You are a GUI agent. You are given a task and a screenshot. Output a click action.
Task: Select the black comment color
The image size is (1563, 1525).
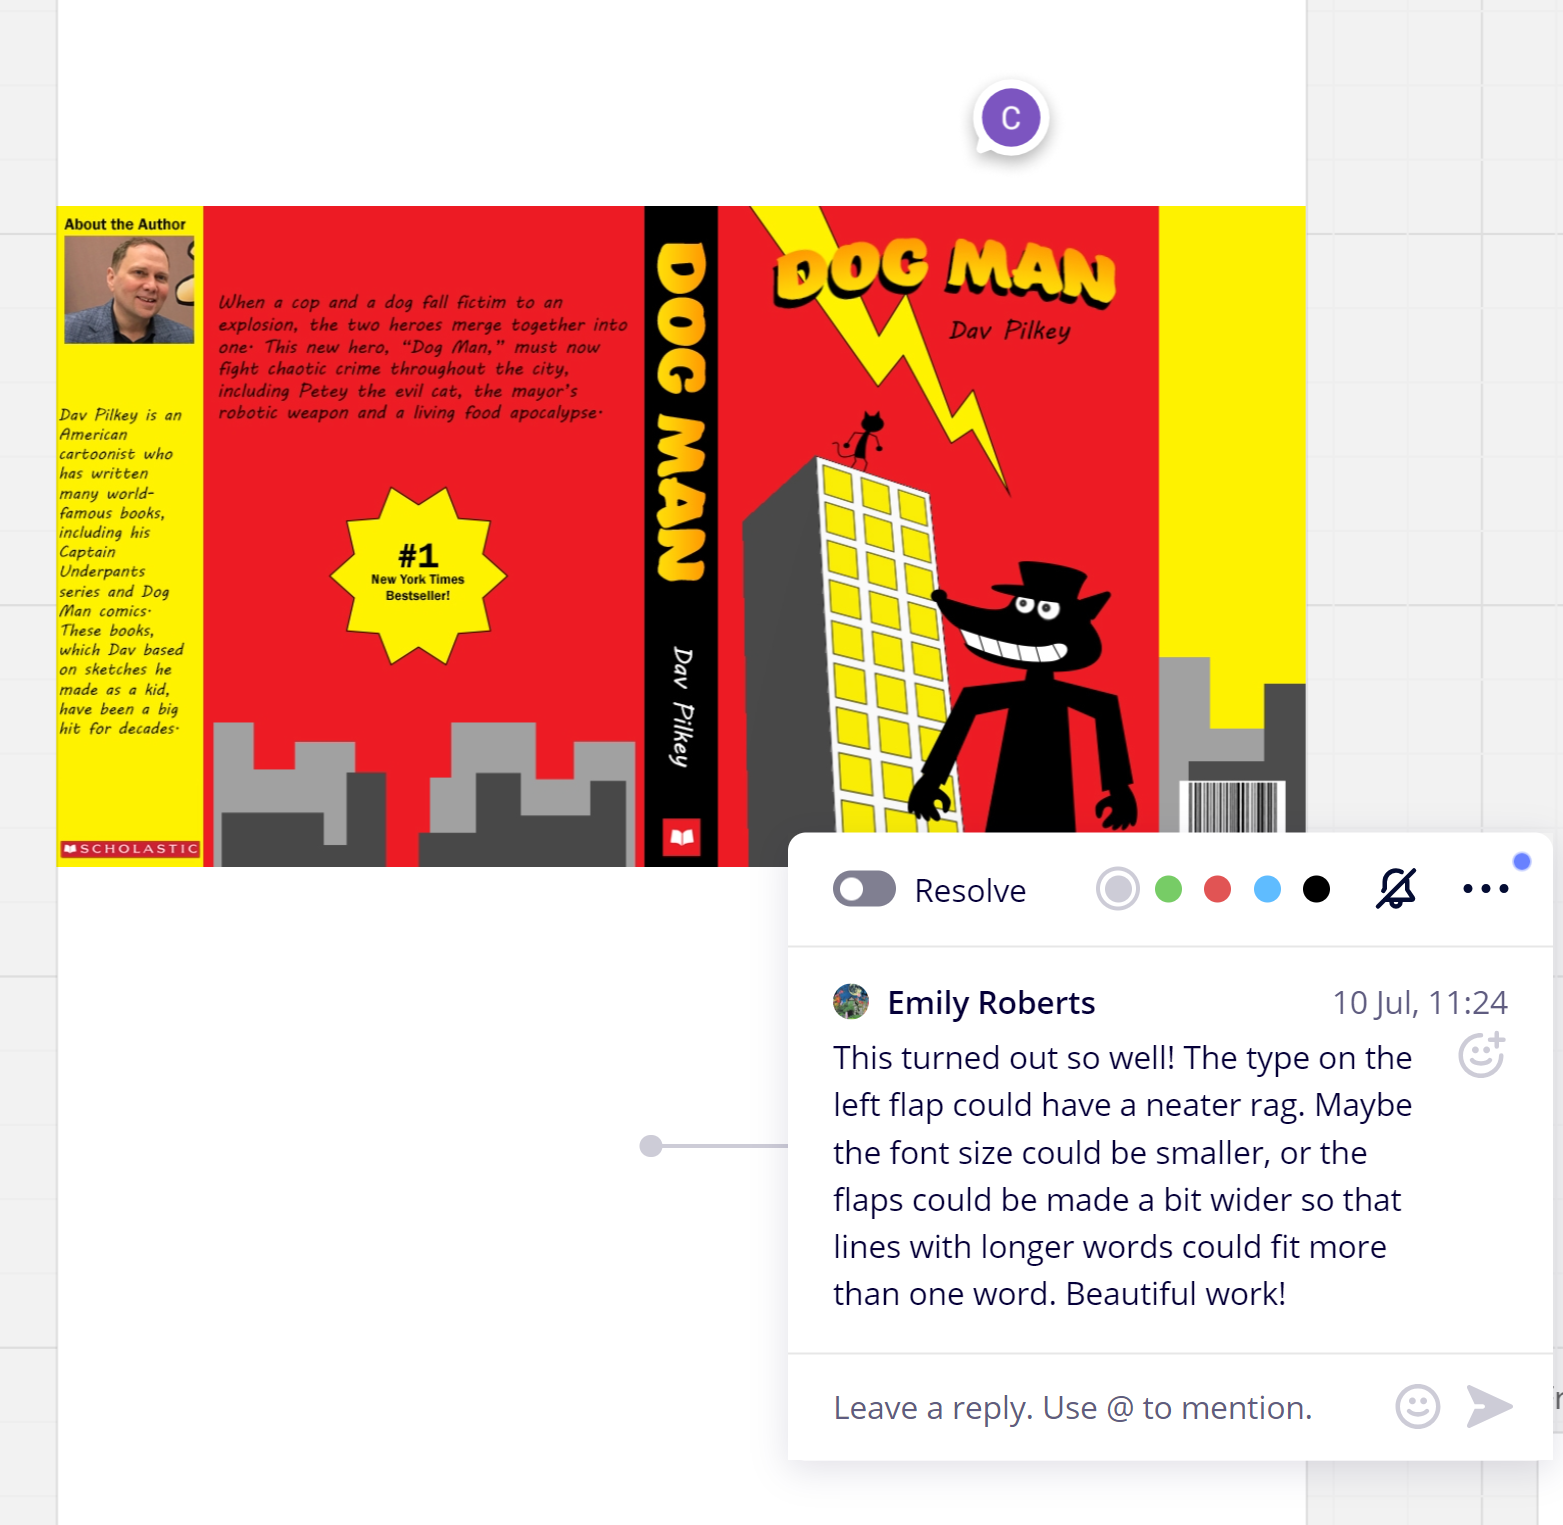(1316, 889)
